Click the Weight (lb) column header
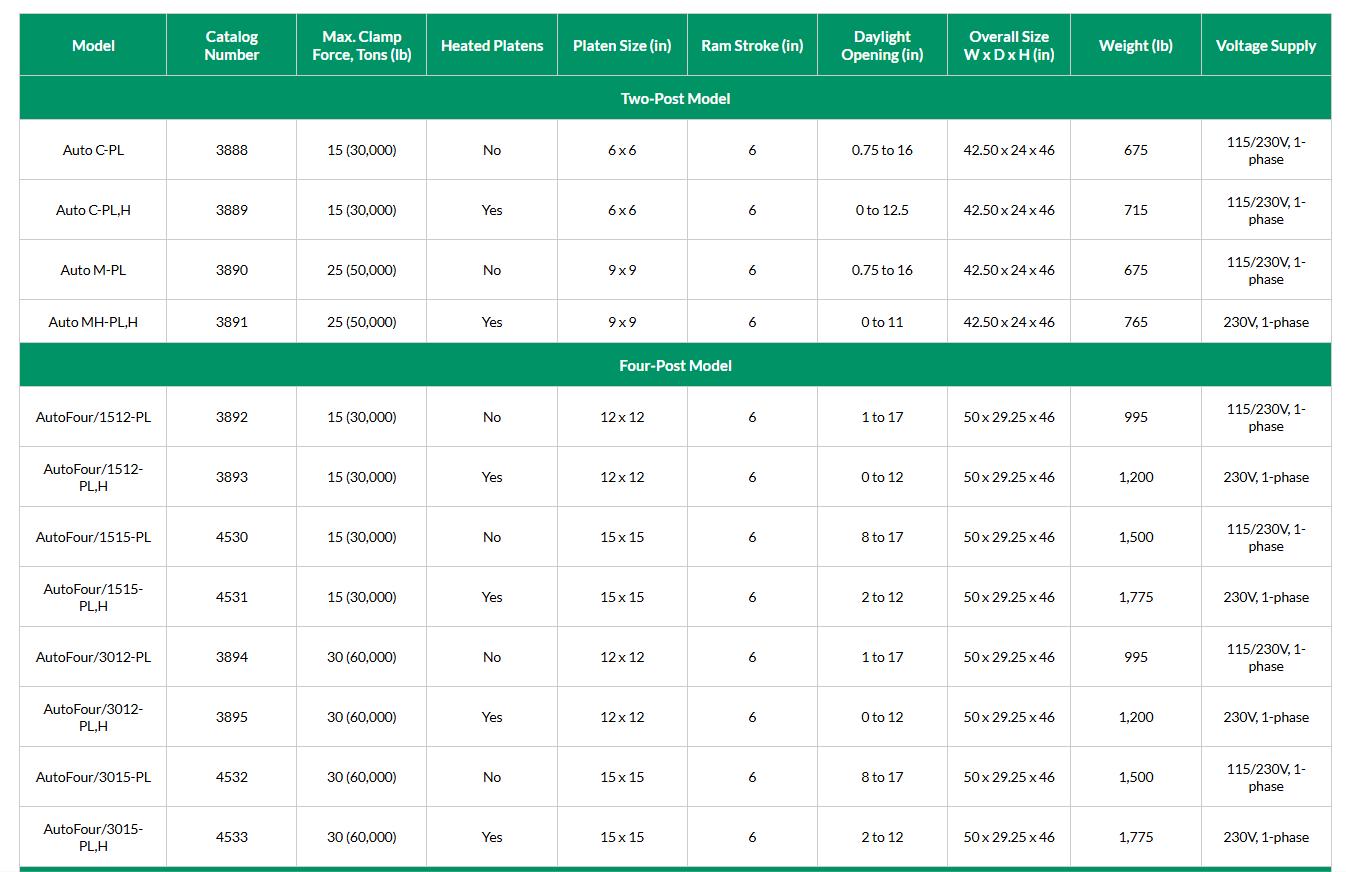The width and height of the screenshot is (1346, 872). pos(1136,45)
